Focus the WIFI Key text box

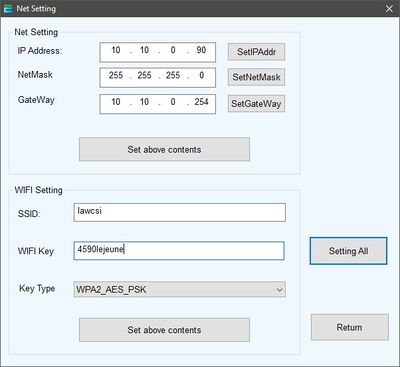(179, 251)
